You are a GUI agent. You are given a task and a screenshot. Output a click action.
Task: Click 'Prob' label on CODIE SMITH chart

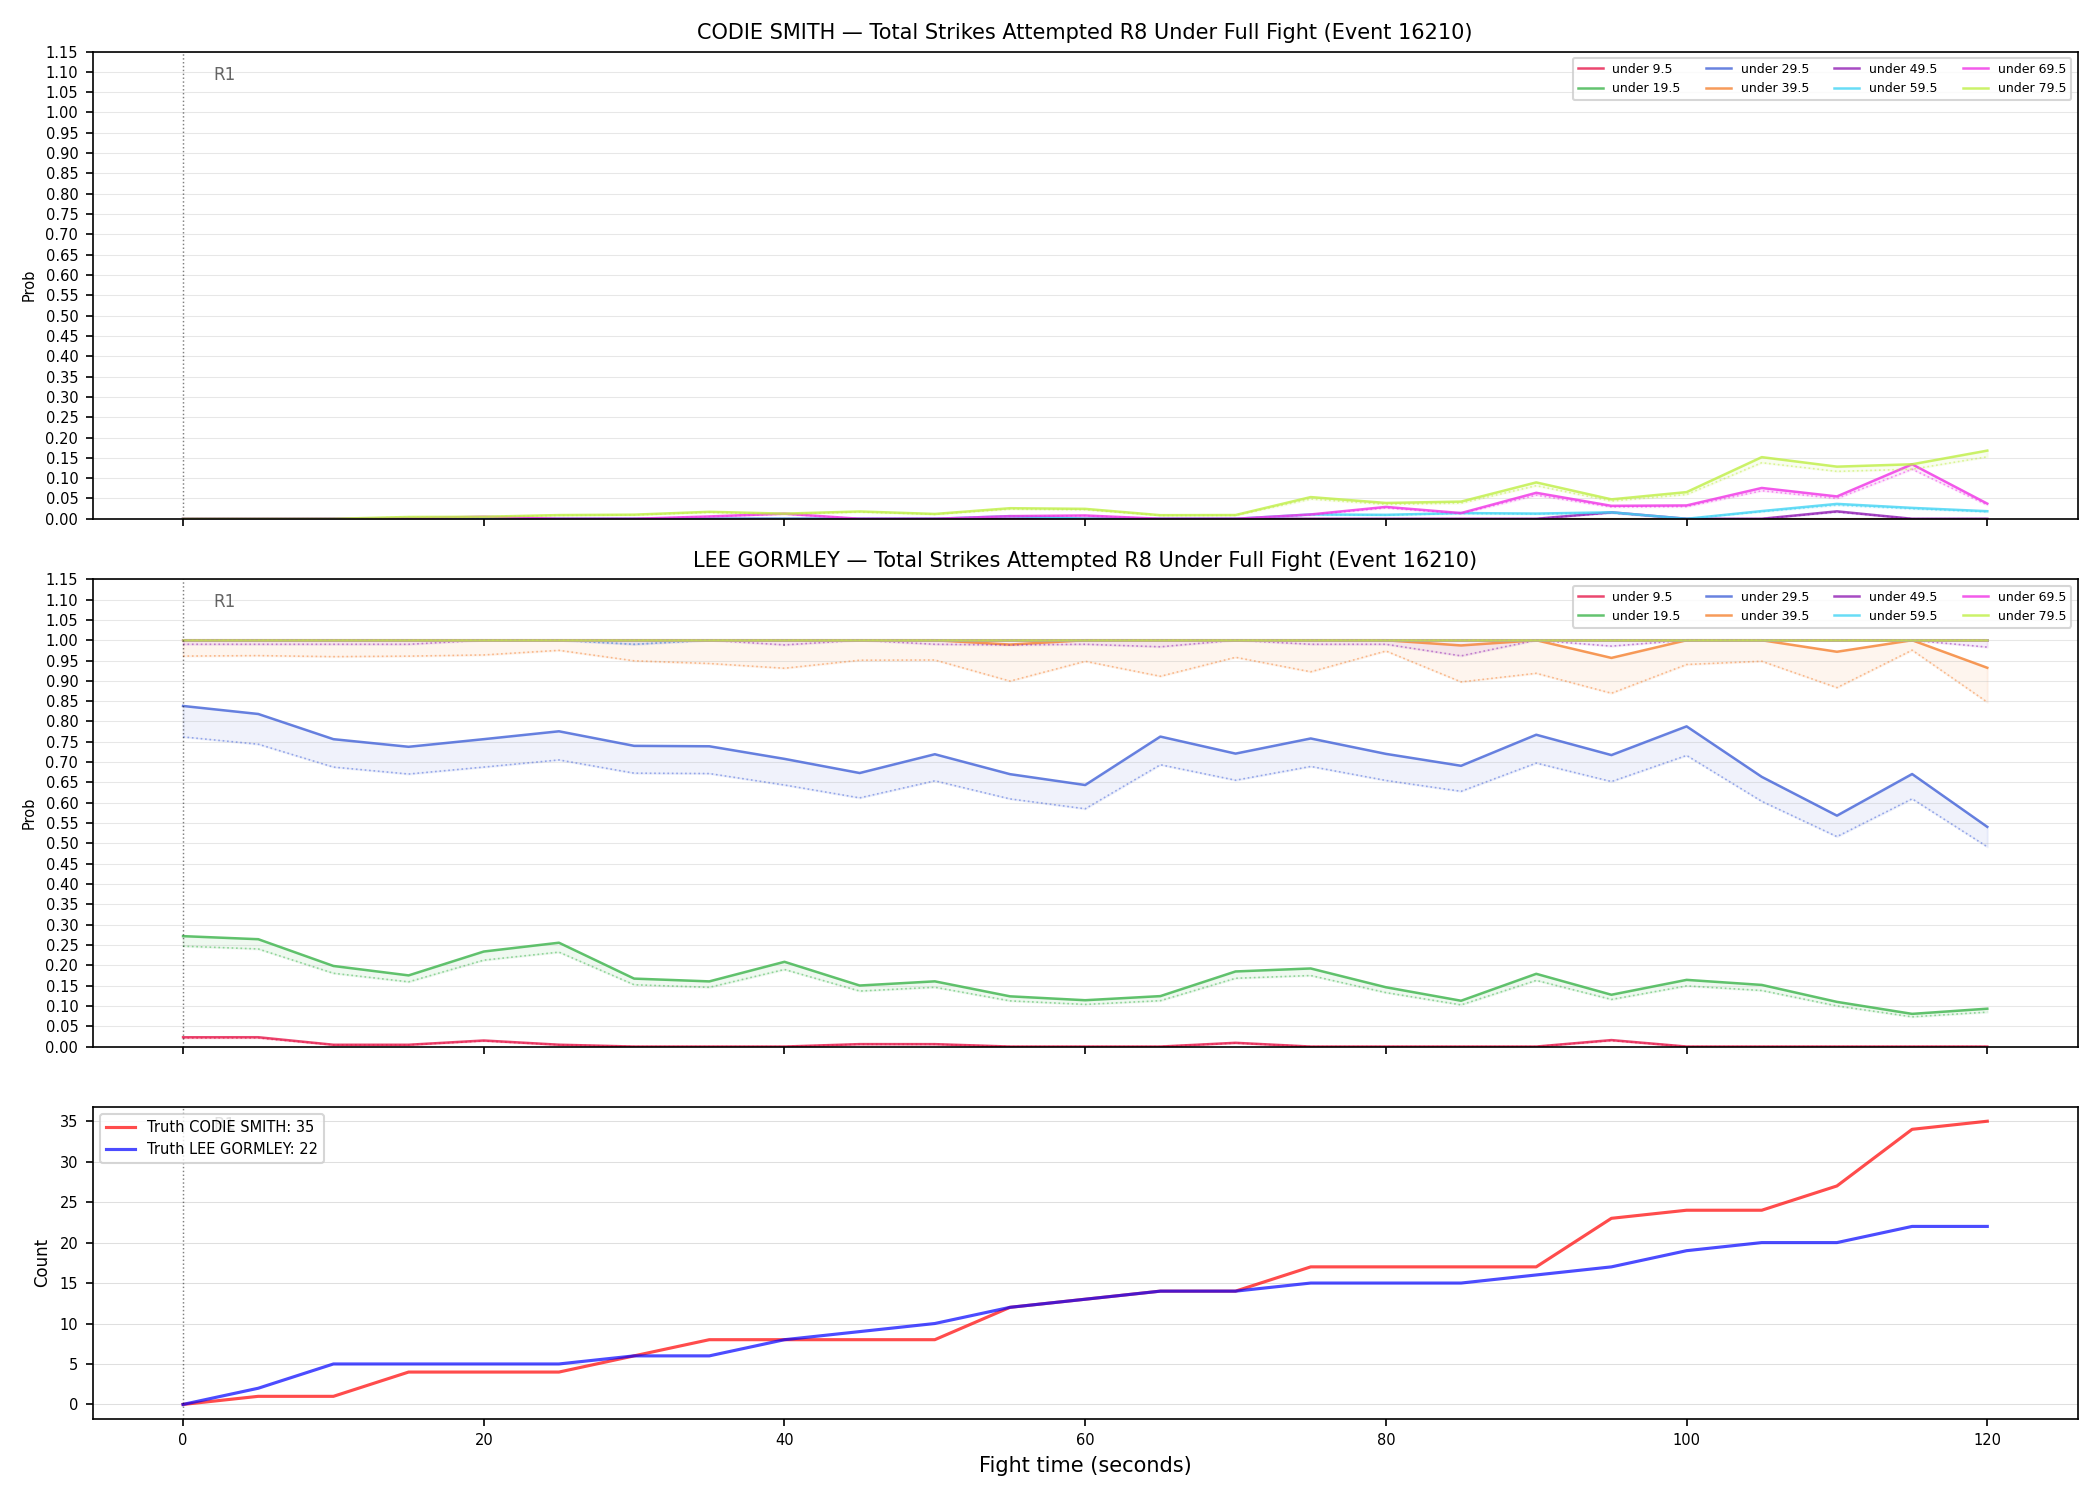coord(29,286)
